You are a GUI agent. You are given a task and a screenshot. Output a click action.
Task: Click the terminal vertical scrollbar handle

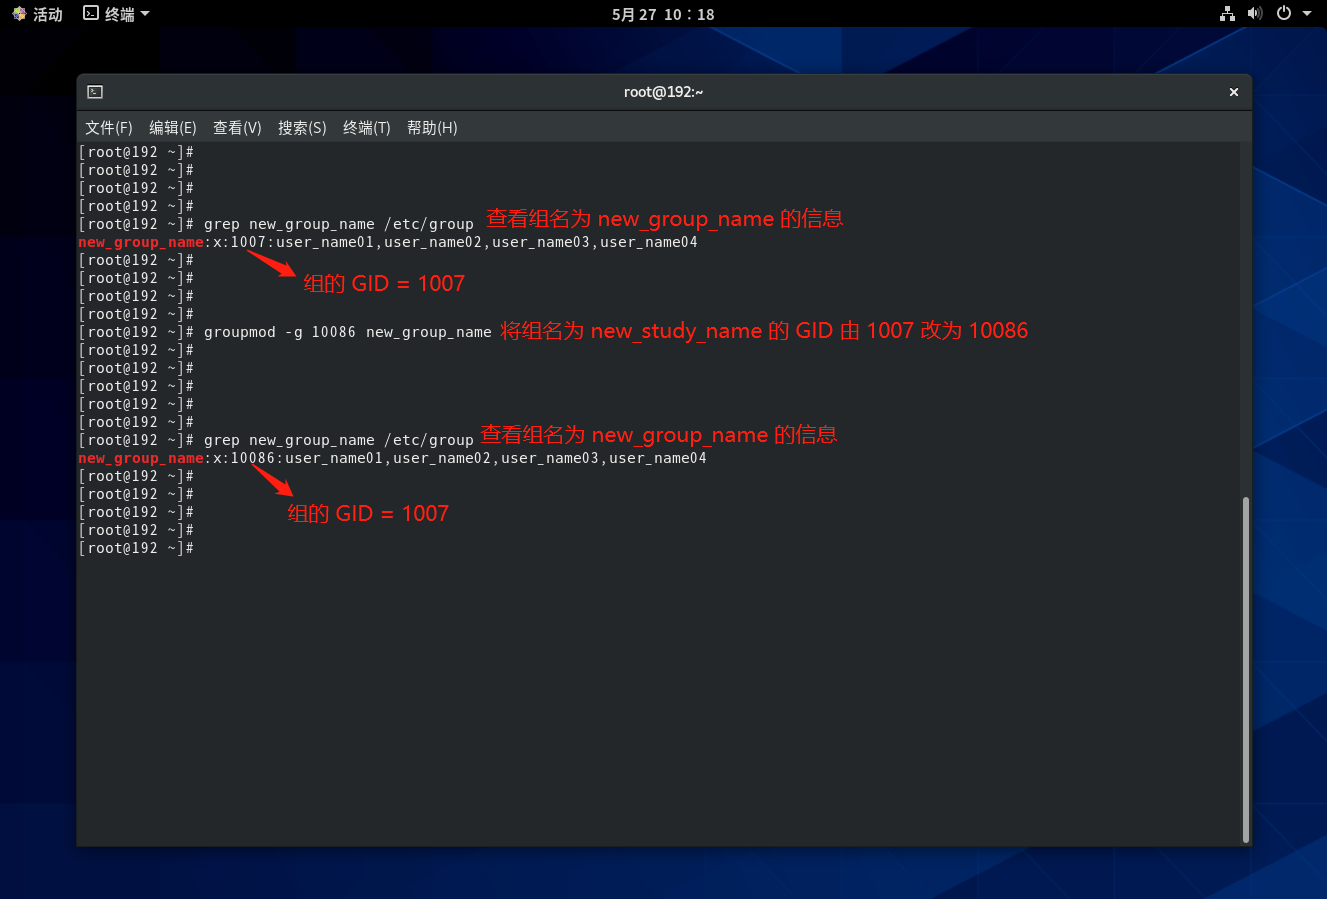tap(1245, 668)
